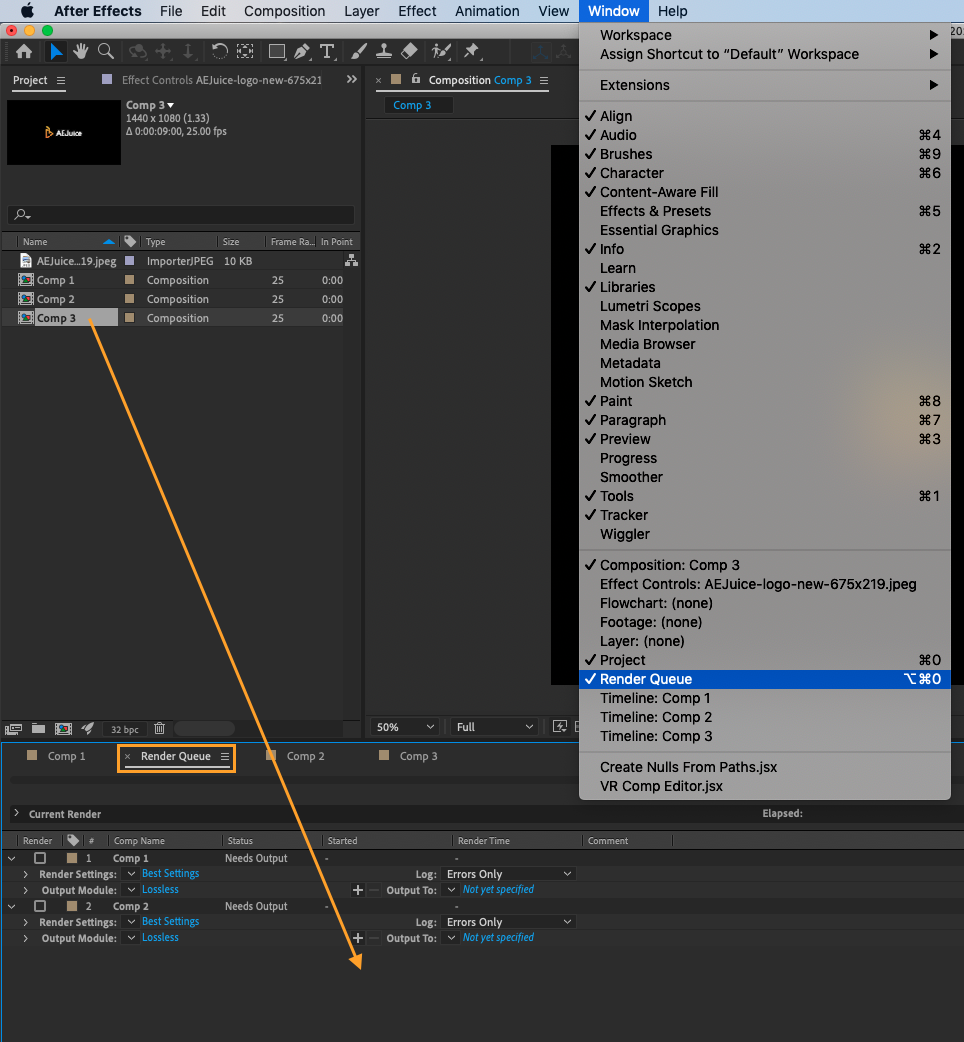Switch to the Comp 2 timeline tab
Viewport: 964px width, 1042px height.
[305, 756]
